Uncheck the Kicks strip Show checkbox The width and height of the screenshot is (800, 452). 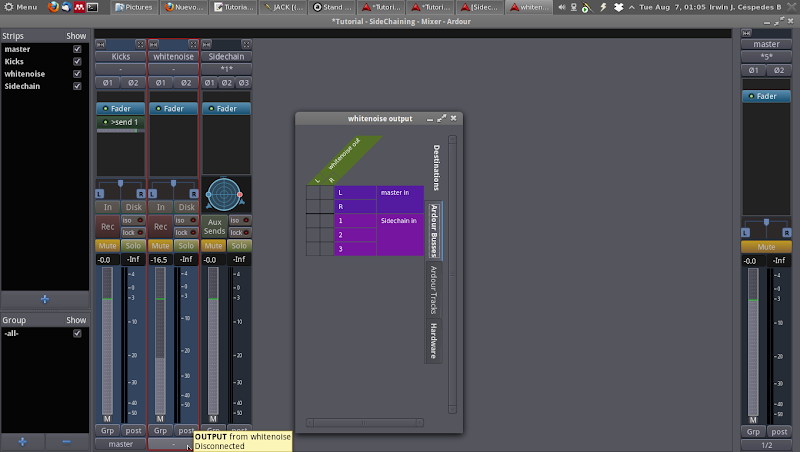77,61
